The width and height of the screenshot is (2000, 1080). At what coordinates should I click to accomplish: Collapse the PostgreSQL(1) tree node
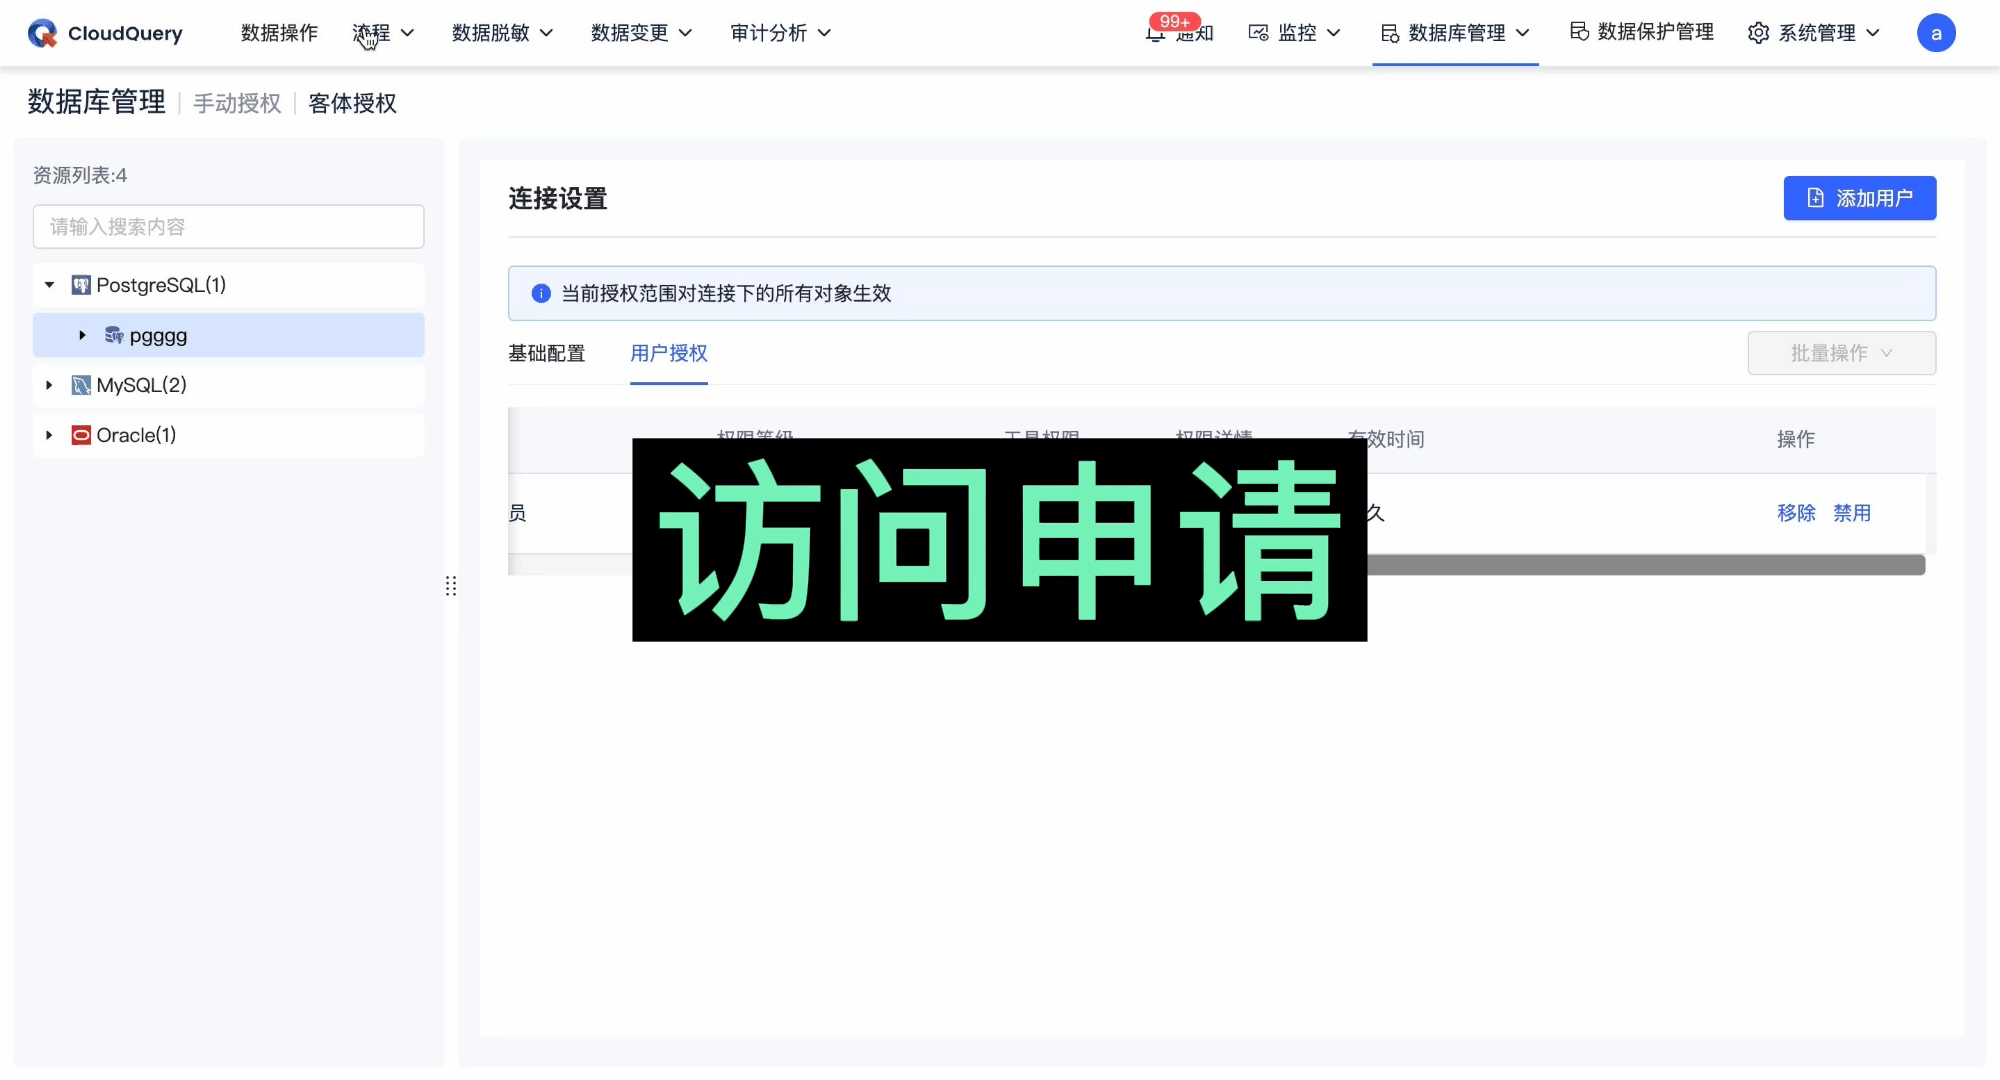coord(49,285)
